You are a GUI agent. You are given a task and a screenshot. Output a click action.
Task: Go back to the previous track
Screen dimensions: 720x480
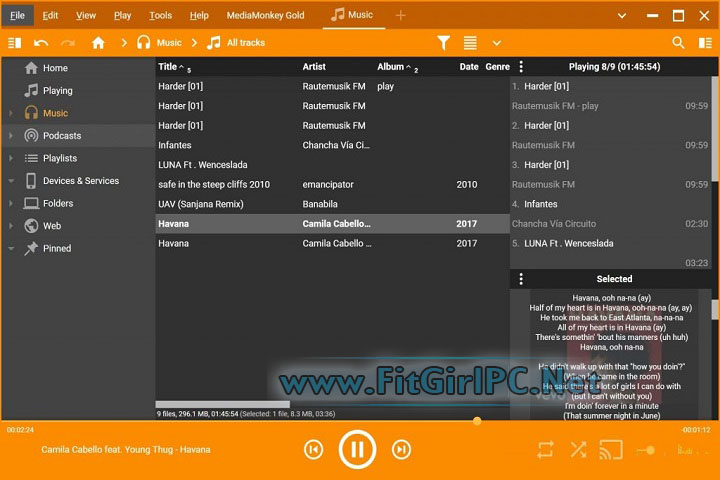(x=313, y=450)
